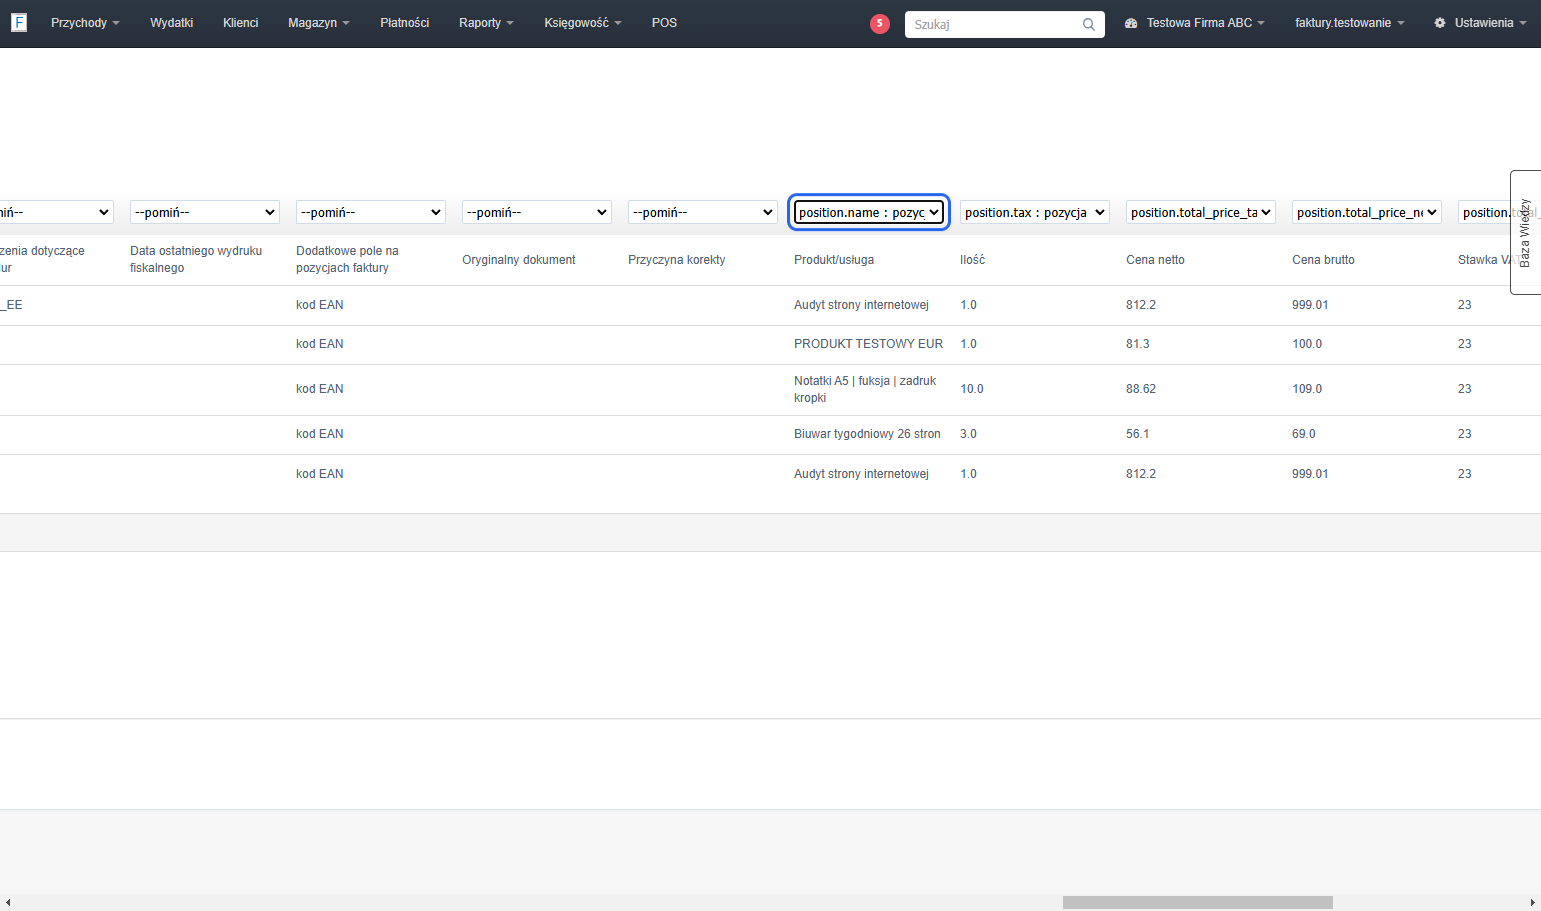Image resolution: width=1541 pixels, height=911 pixels.
Task: Open the --pomiń-- dropdown above Dodatkowe pole
Action: click(371, 212)
